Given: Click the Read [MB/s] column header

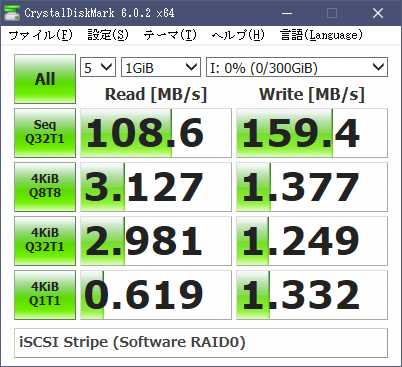Looking at the screenshot, I should (x=156, y=94).
